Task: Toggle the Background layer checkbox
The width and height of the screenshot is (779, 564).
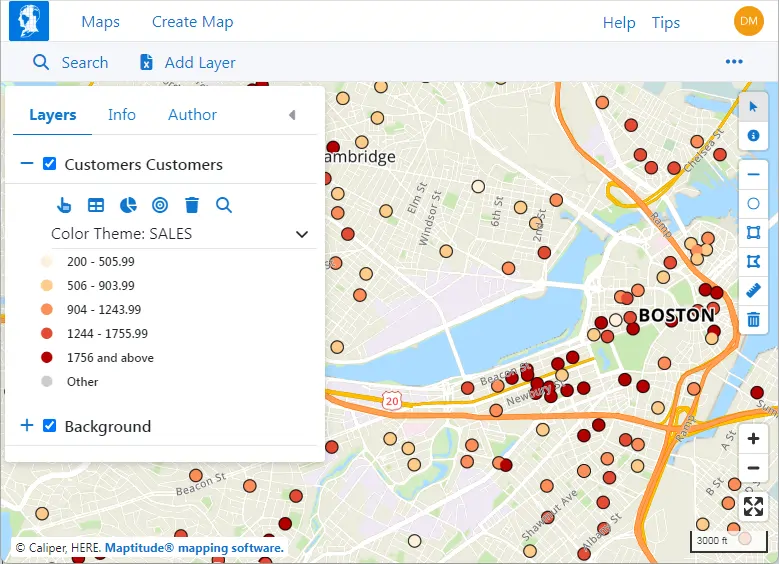Action: tap(49, 426)
